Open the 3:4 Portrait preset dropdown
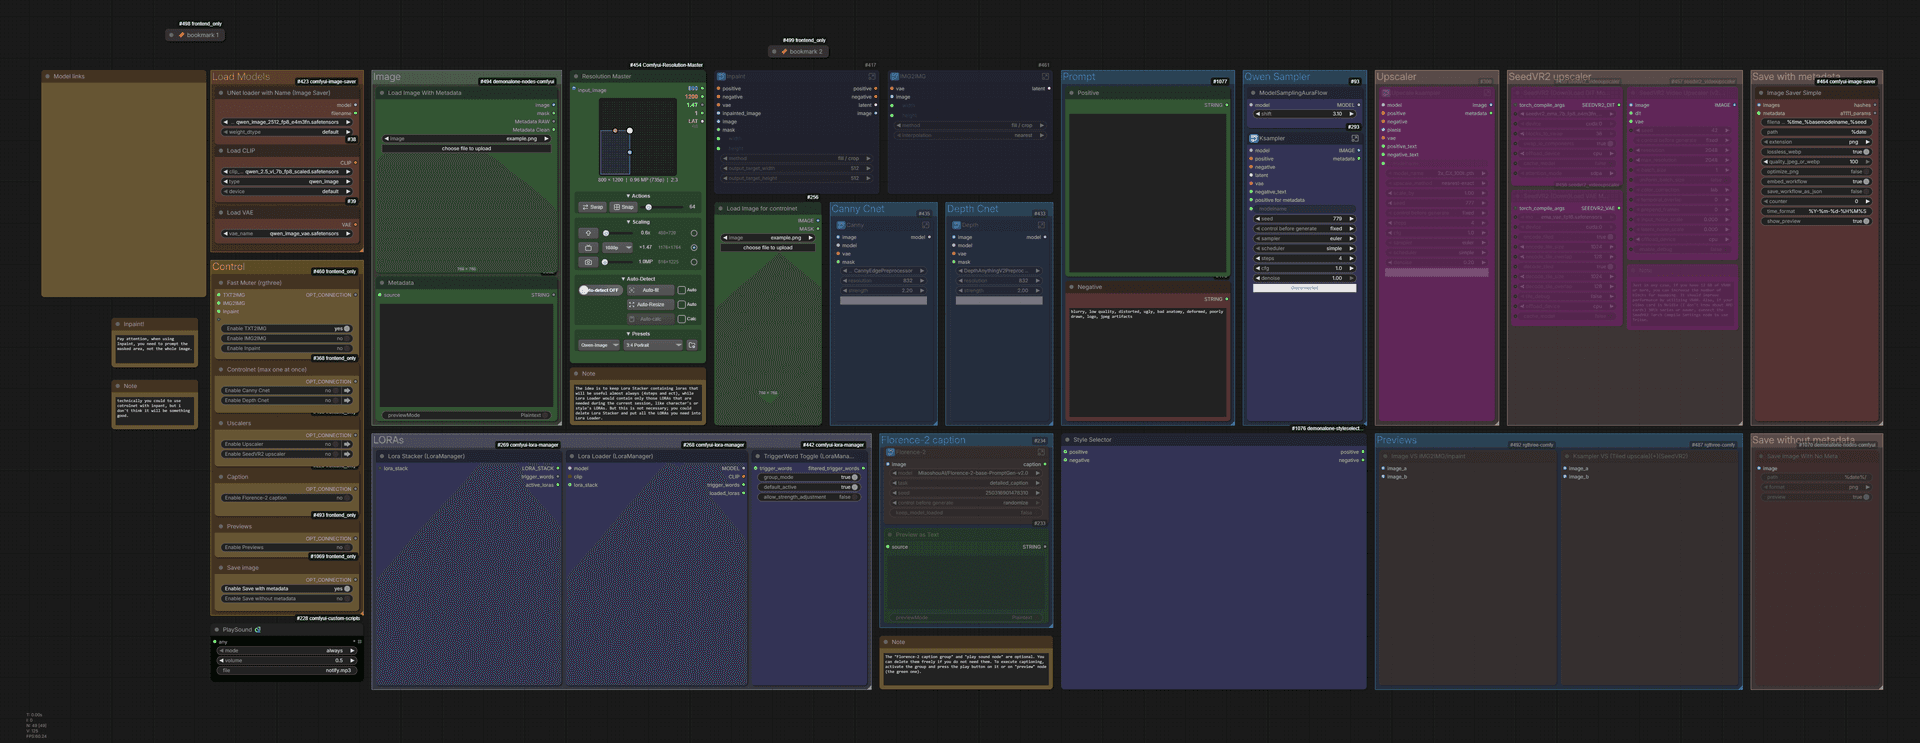 point(654,345)
